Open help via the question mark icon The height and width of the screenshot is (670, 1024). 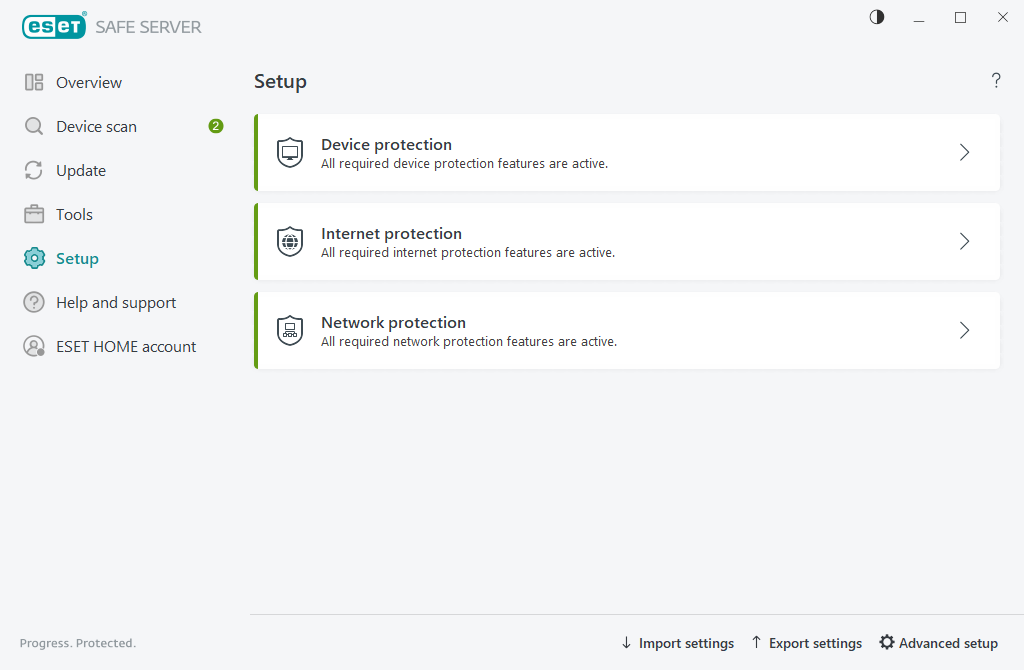pyautogui.click(x=996, y=80)
